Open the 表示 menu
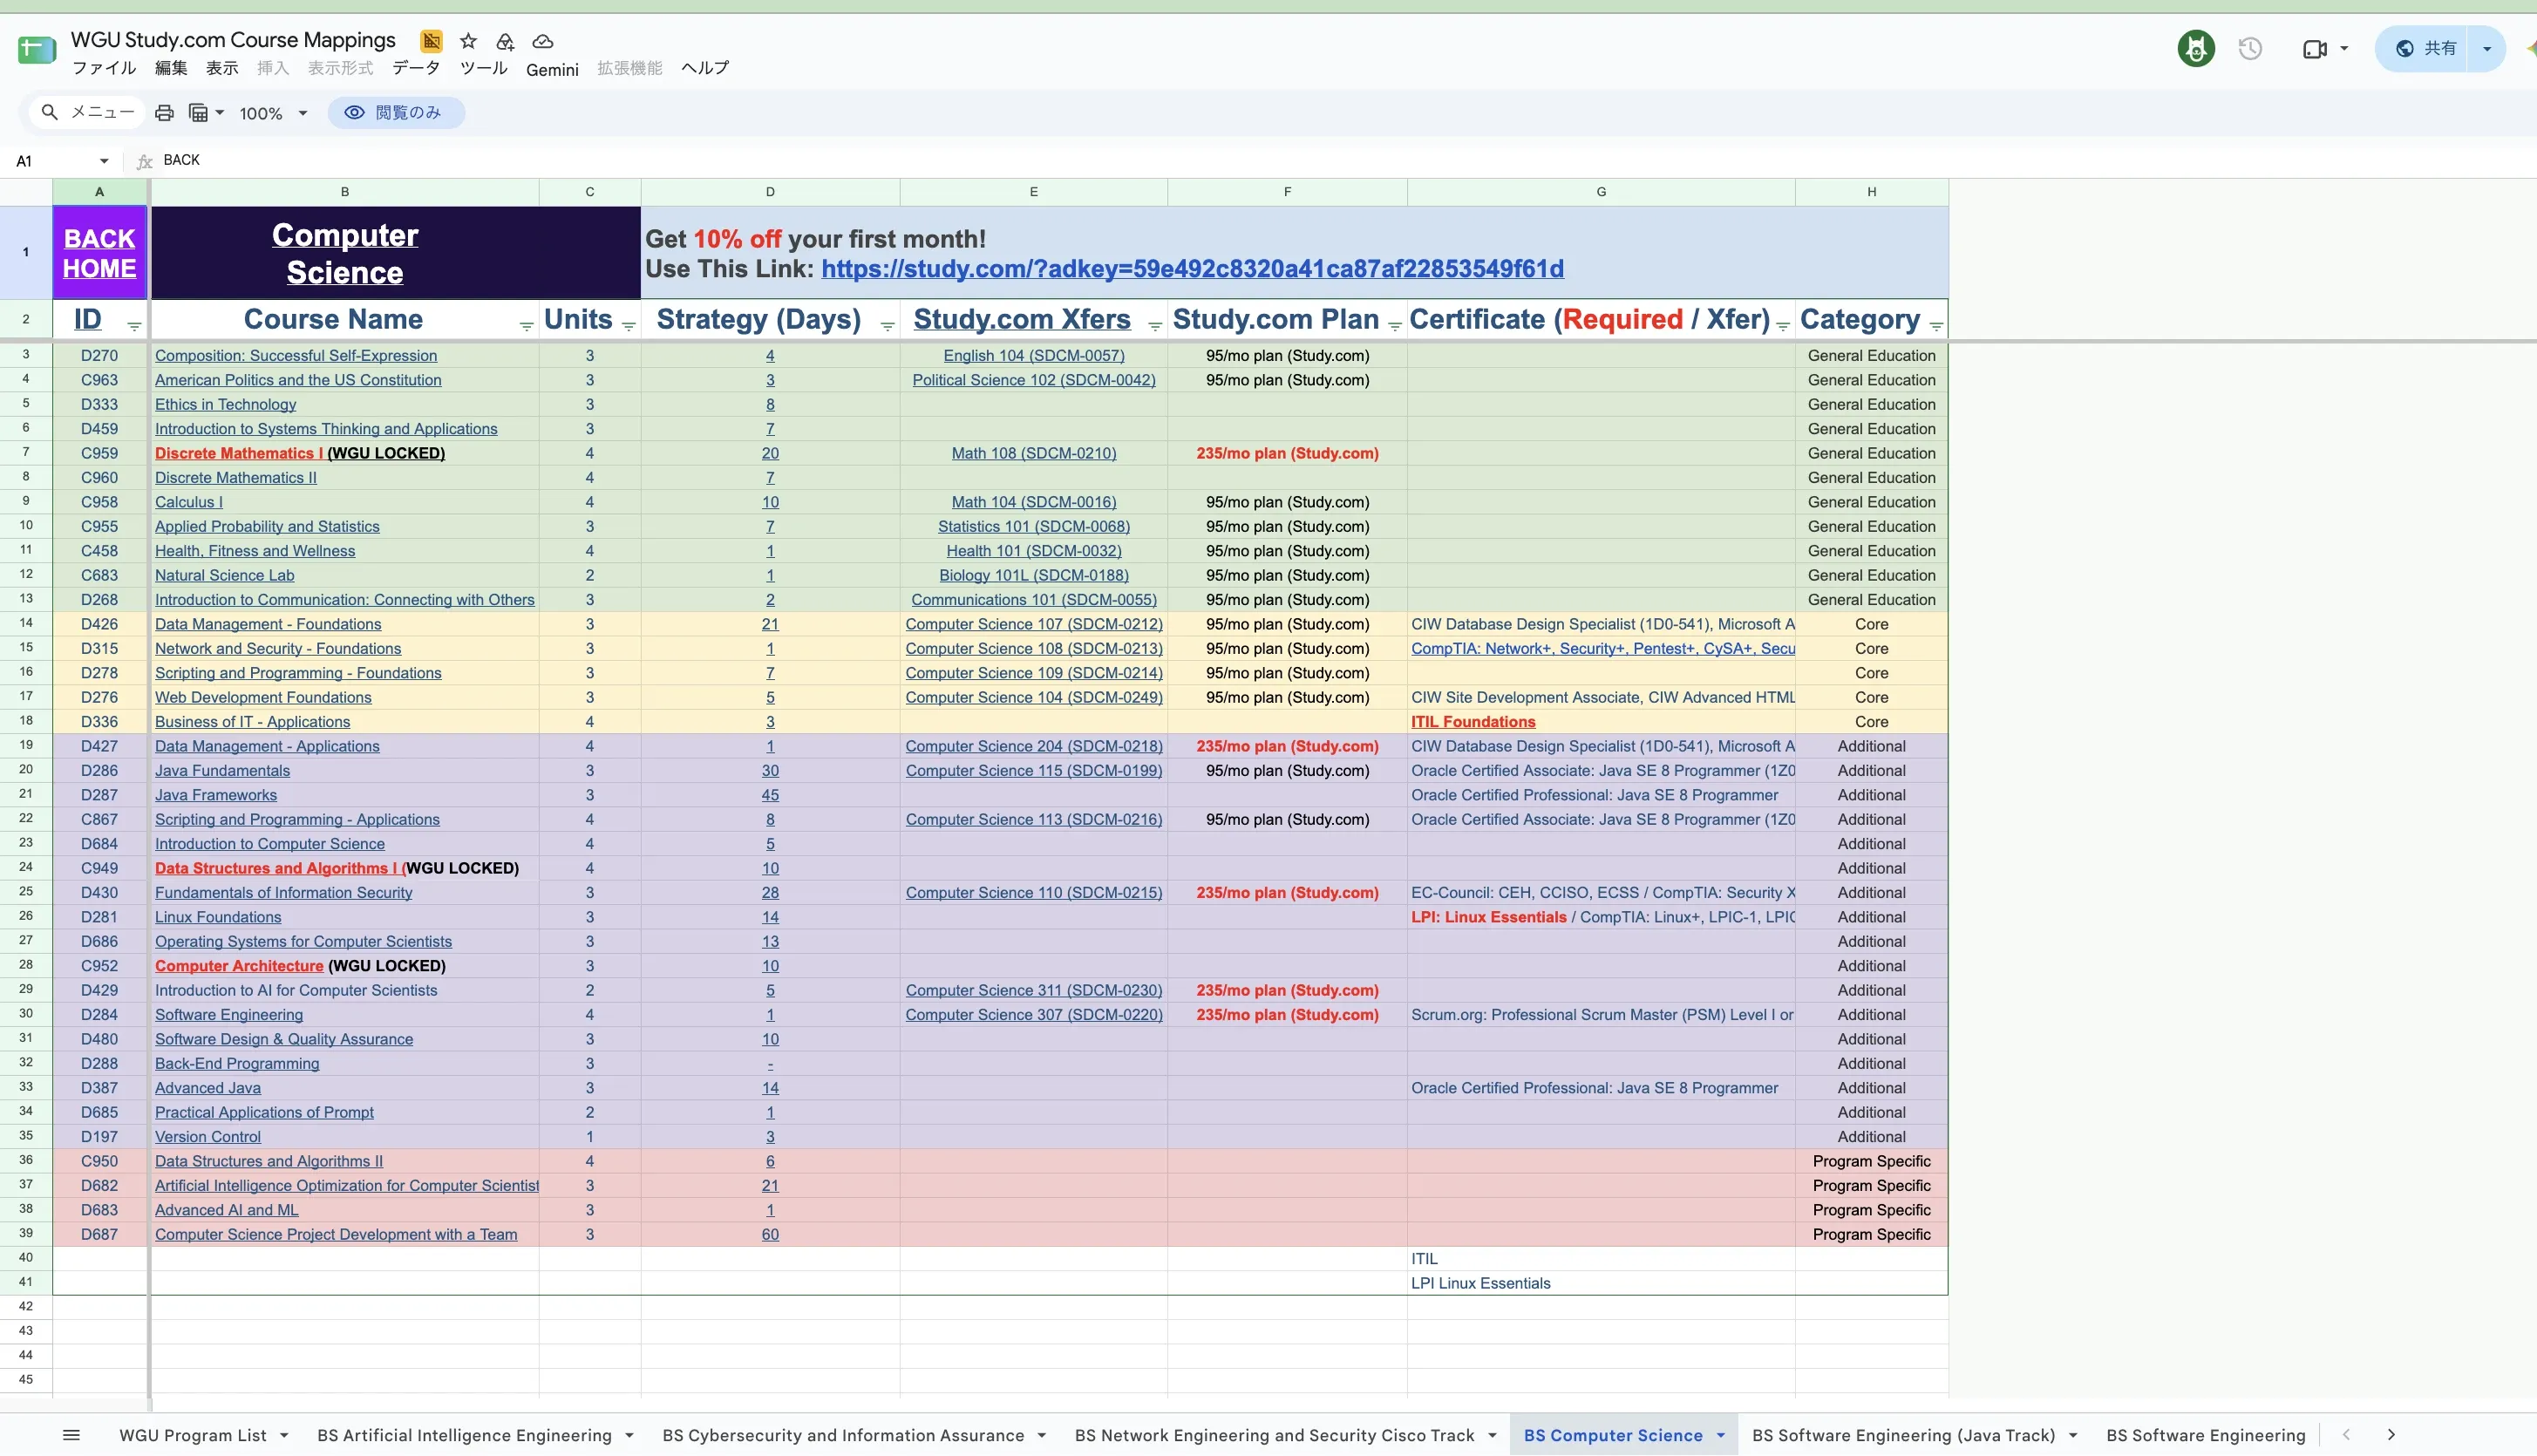This screenshot has height=1456, width=2537. 222,68
